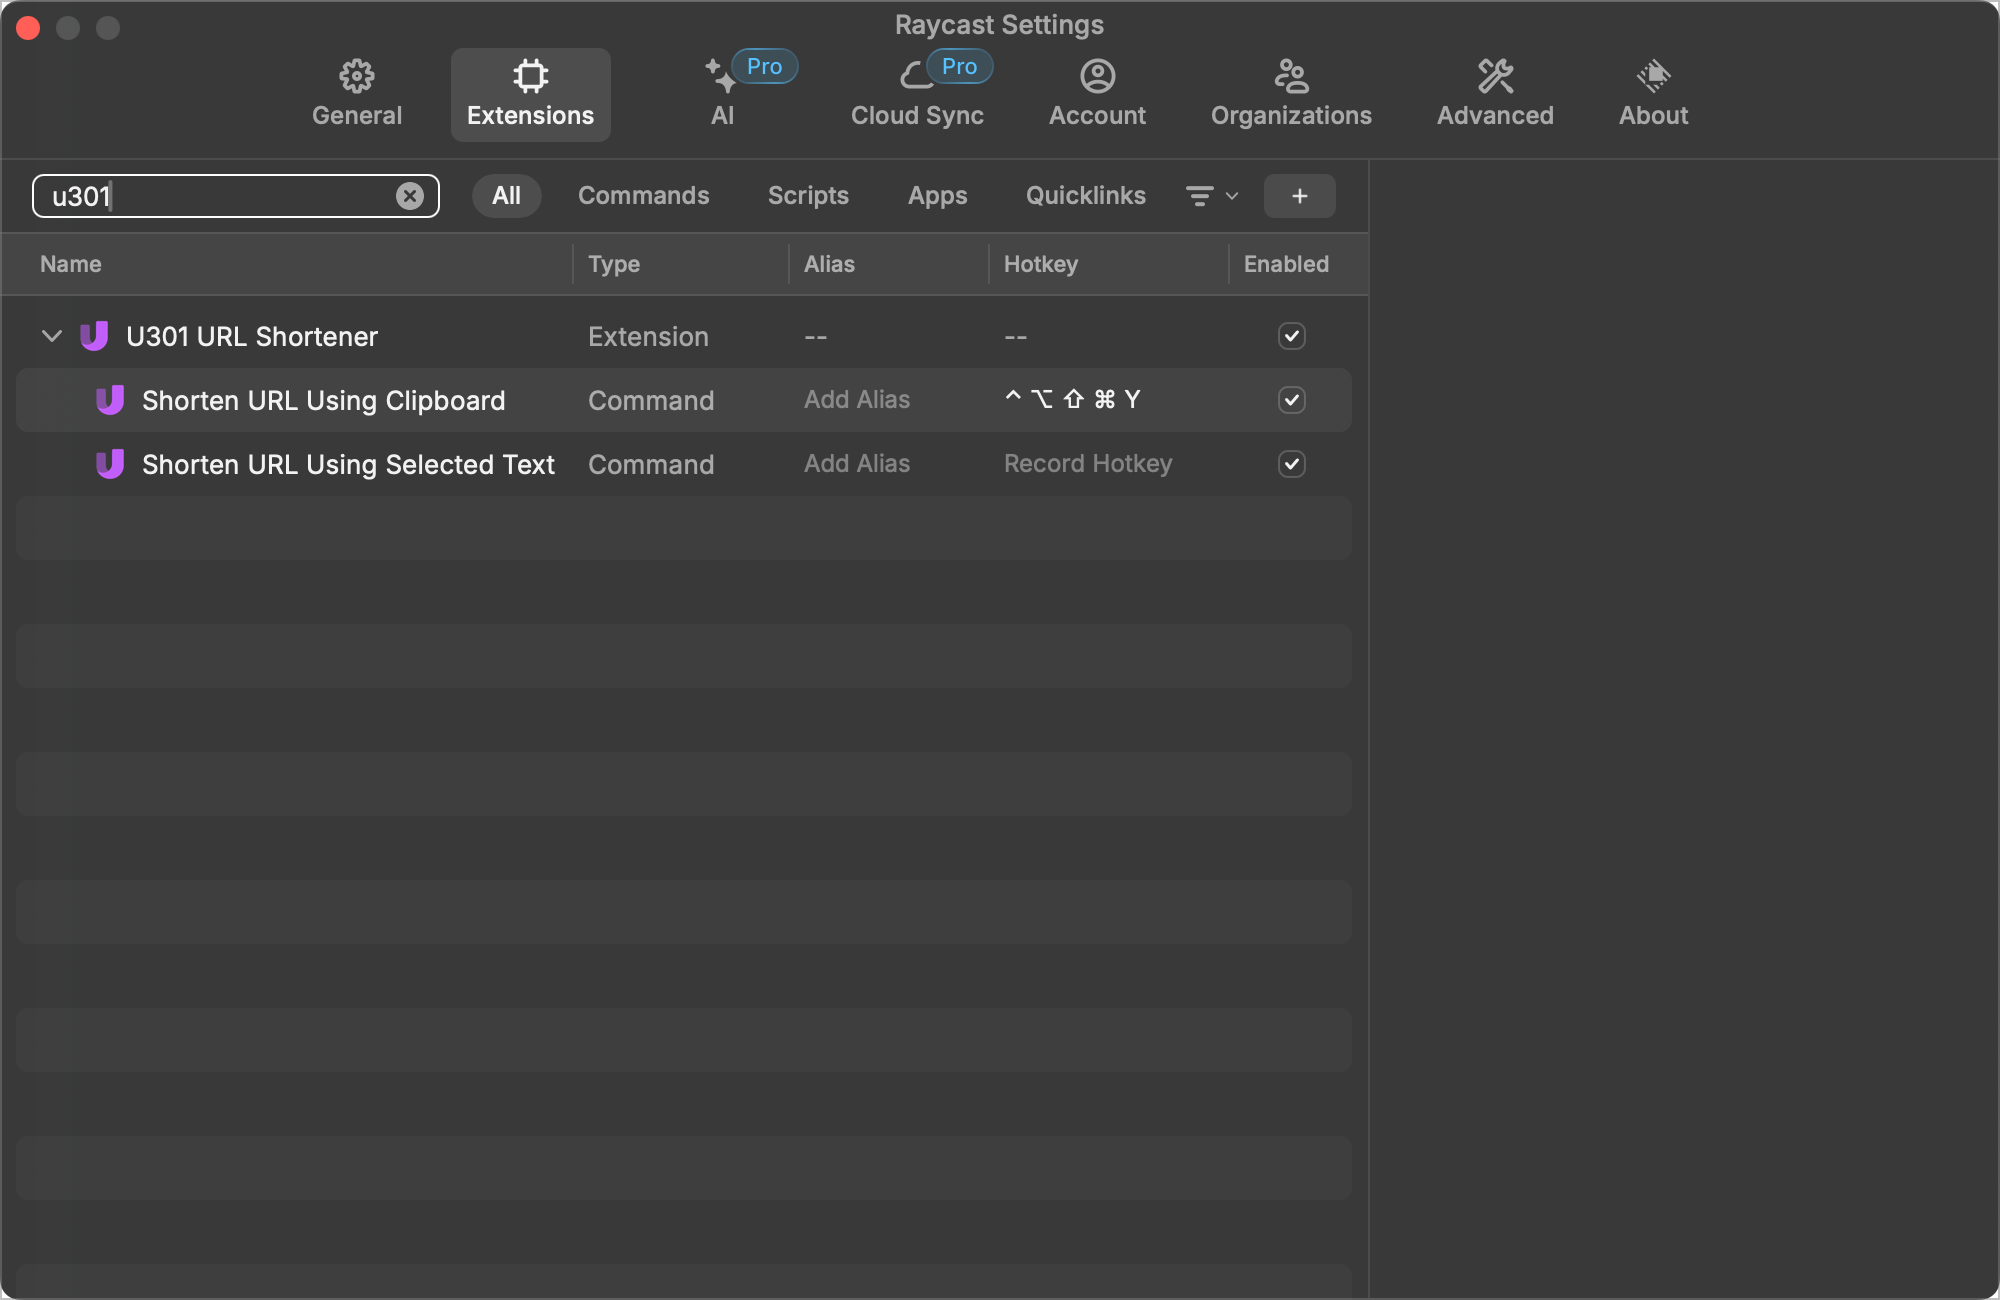Sort by the Type column header
The width and height of the screenshot is (2000, 1300).
[x=614, y=264]
